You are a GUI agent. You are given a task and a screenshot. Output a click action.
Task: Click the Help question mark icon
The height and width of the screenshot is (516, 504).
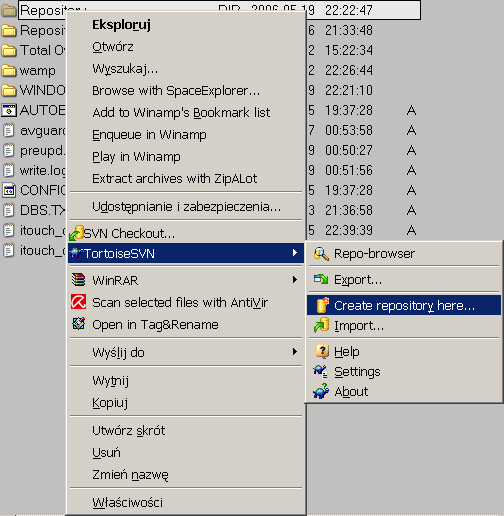coord(322,351)
